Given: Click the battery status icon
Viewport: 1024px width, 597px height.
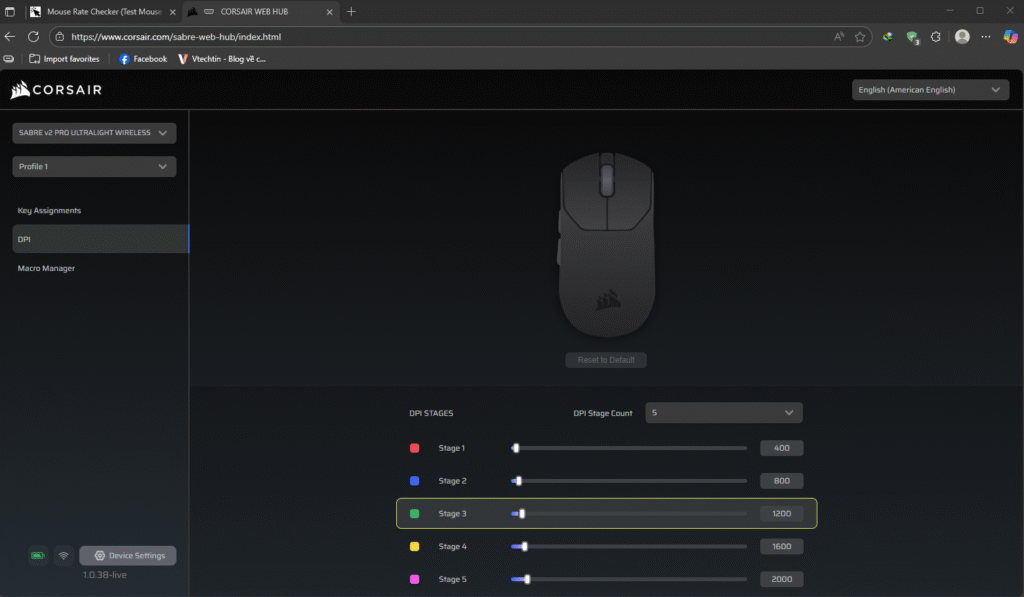Looking at the screenshot, I should click(x=38, y=556).
